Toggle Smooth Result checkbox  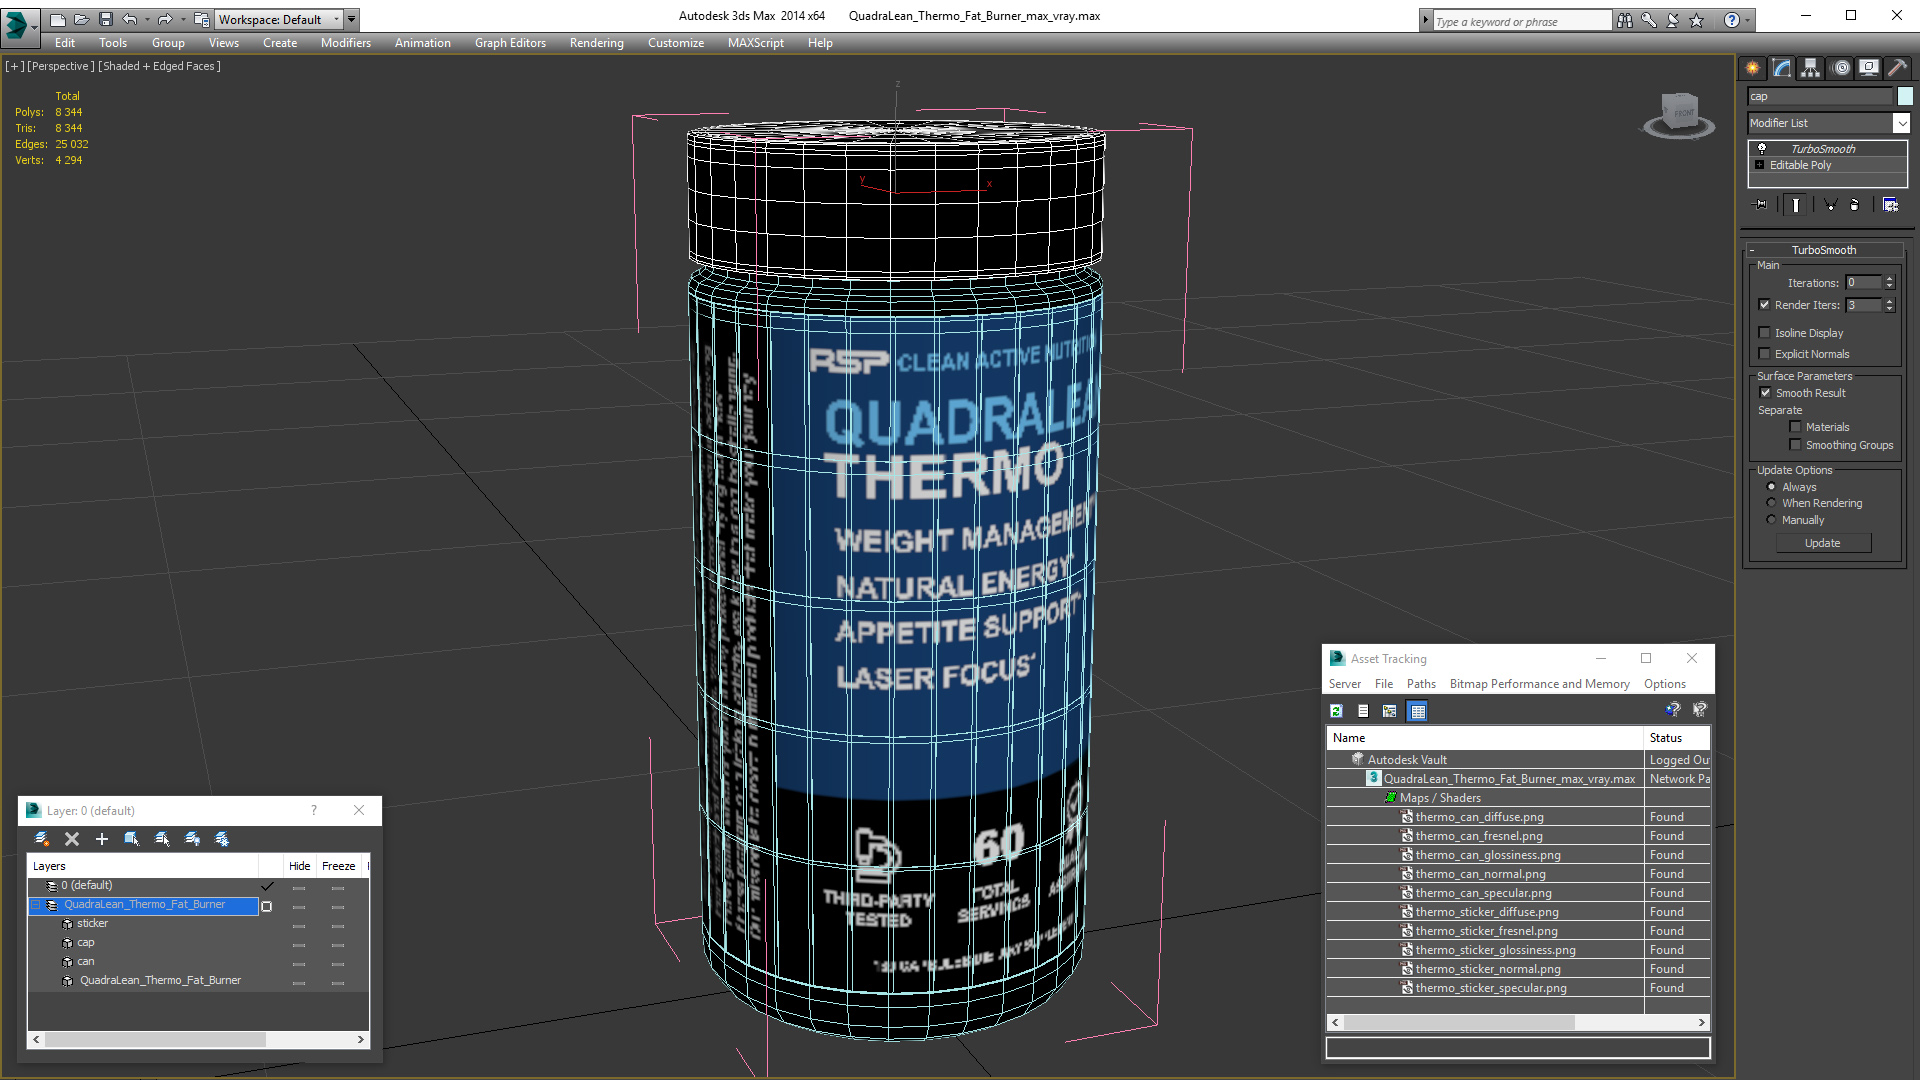coord(1765,393)
